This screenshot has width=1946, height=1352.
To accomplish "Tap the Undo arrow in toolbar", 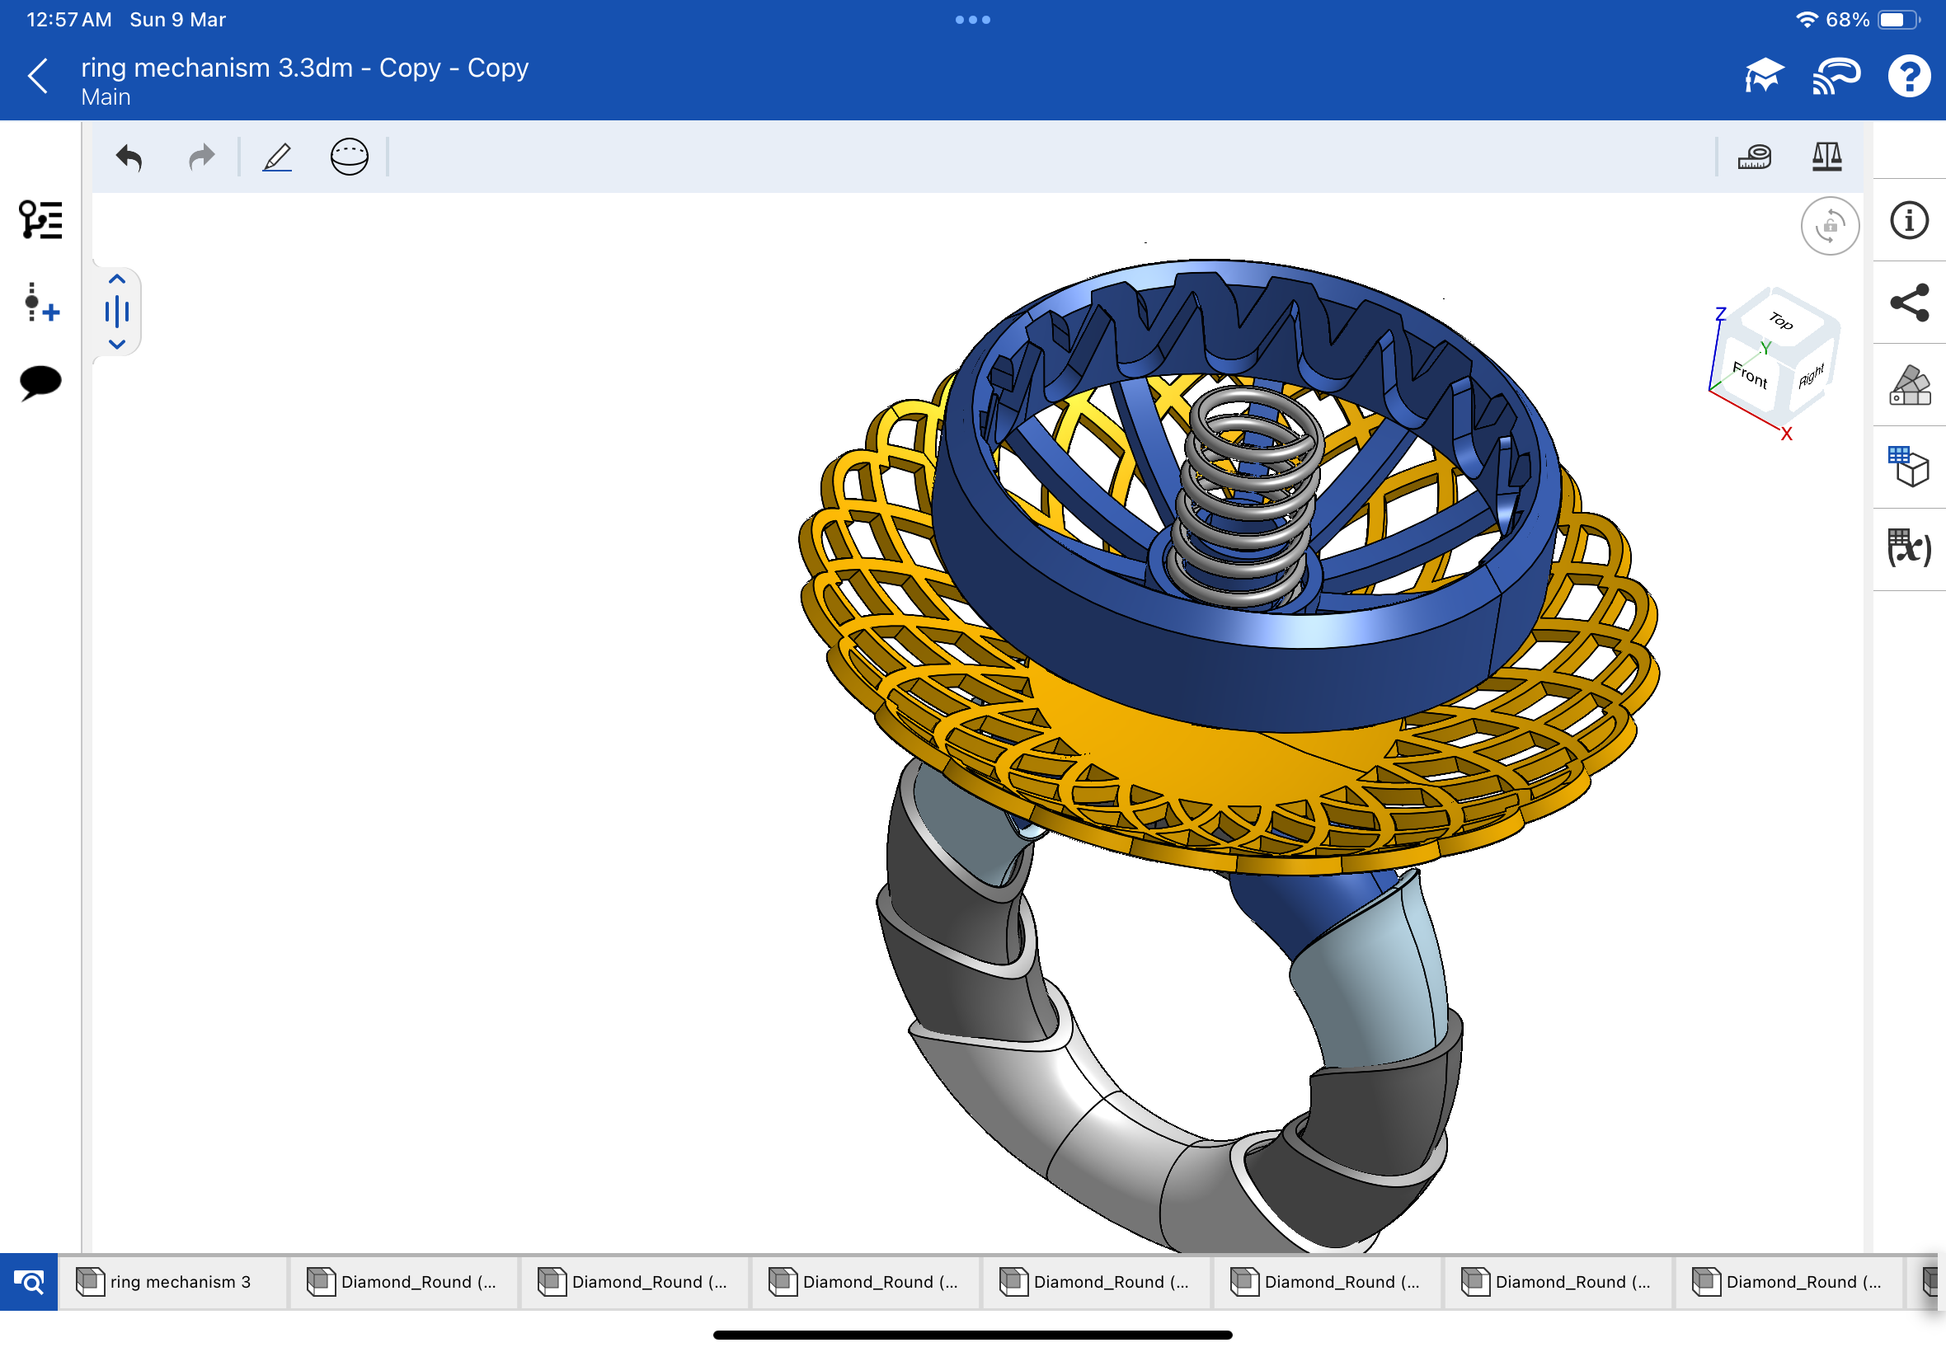I will [129, 157].
